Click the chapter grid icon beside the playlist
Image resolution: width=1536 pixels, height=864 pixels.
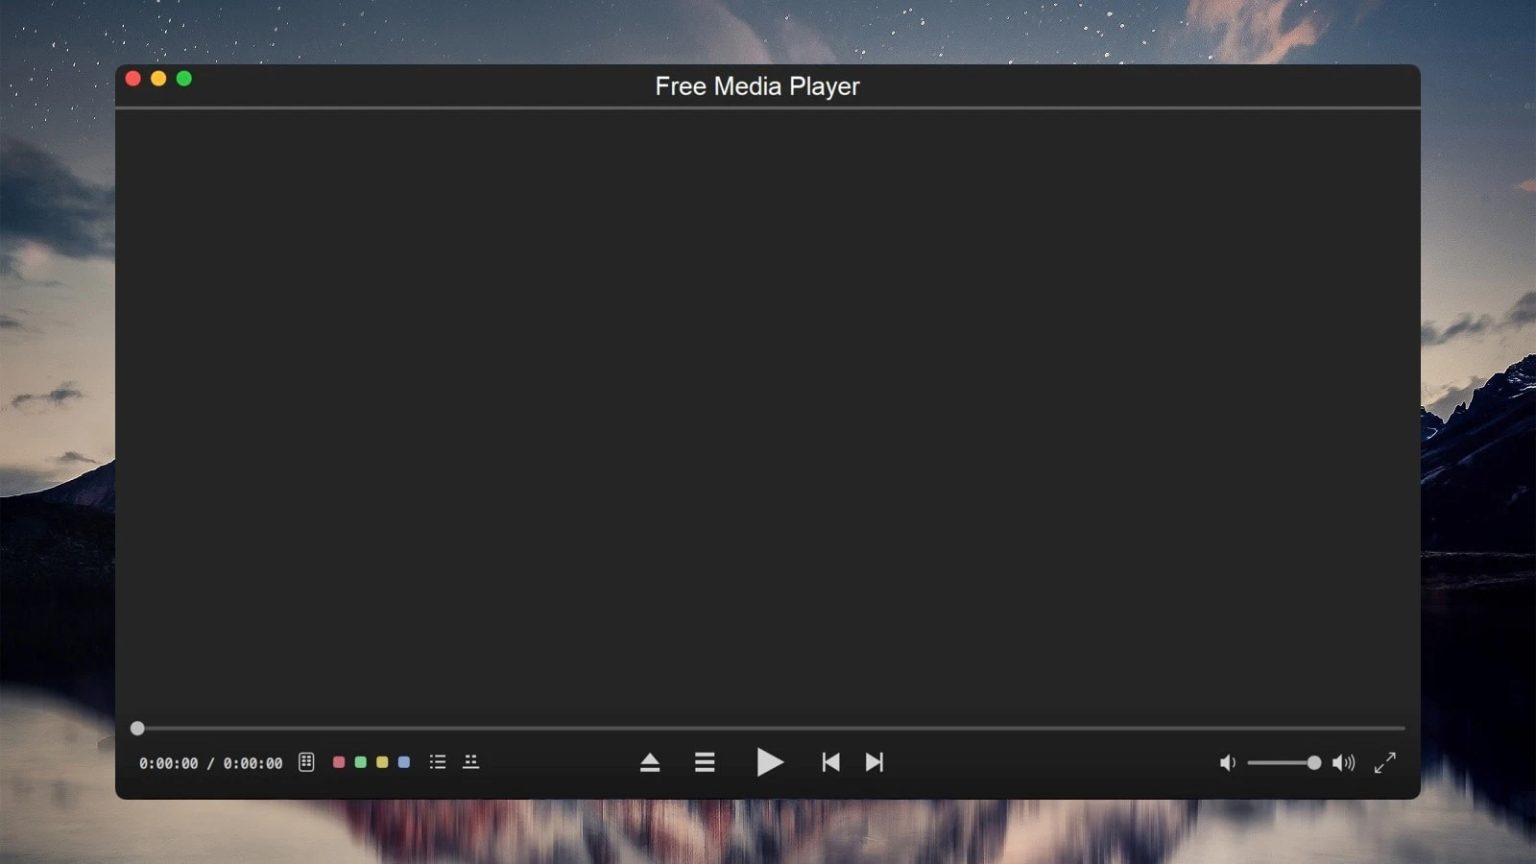pyautogui.click(x=470, y=762)
